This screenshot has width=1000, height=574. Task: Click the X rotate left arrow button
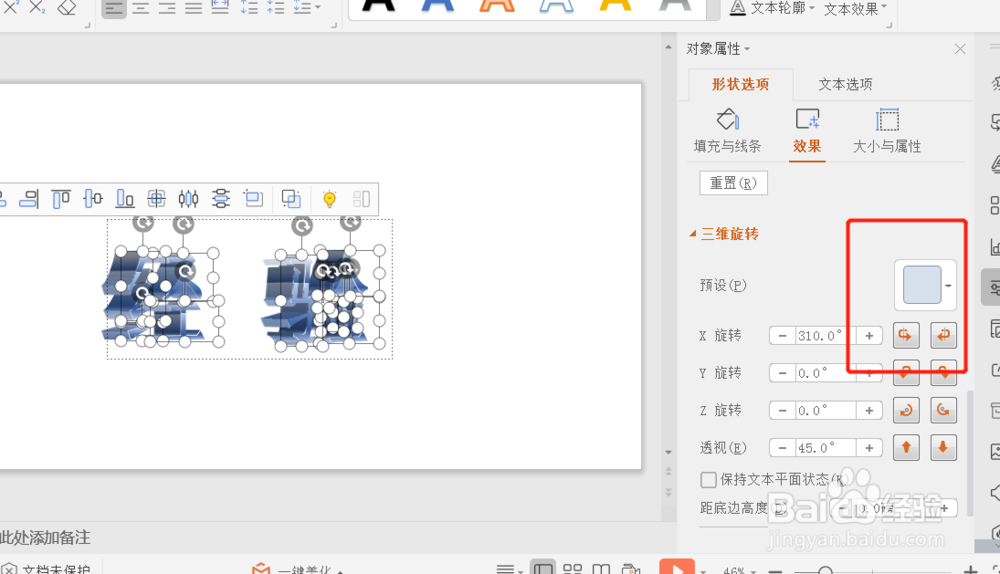point(906,335)
